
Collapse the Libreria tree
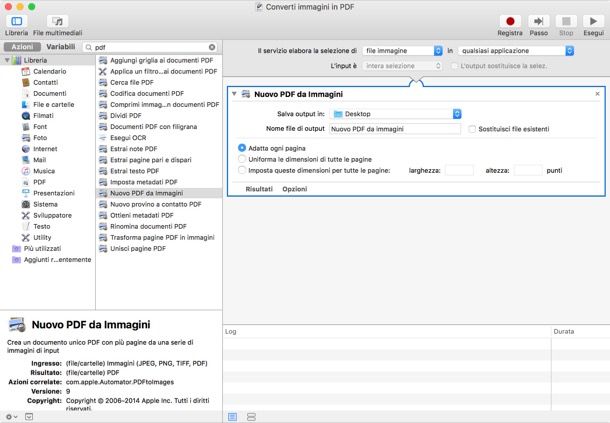(7, 60)
